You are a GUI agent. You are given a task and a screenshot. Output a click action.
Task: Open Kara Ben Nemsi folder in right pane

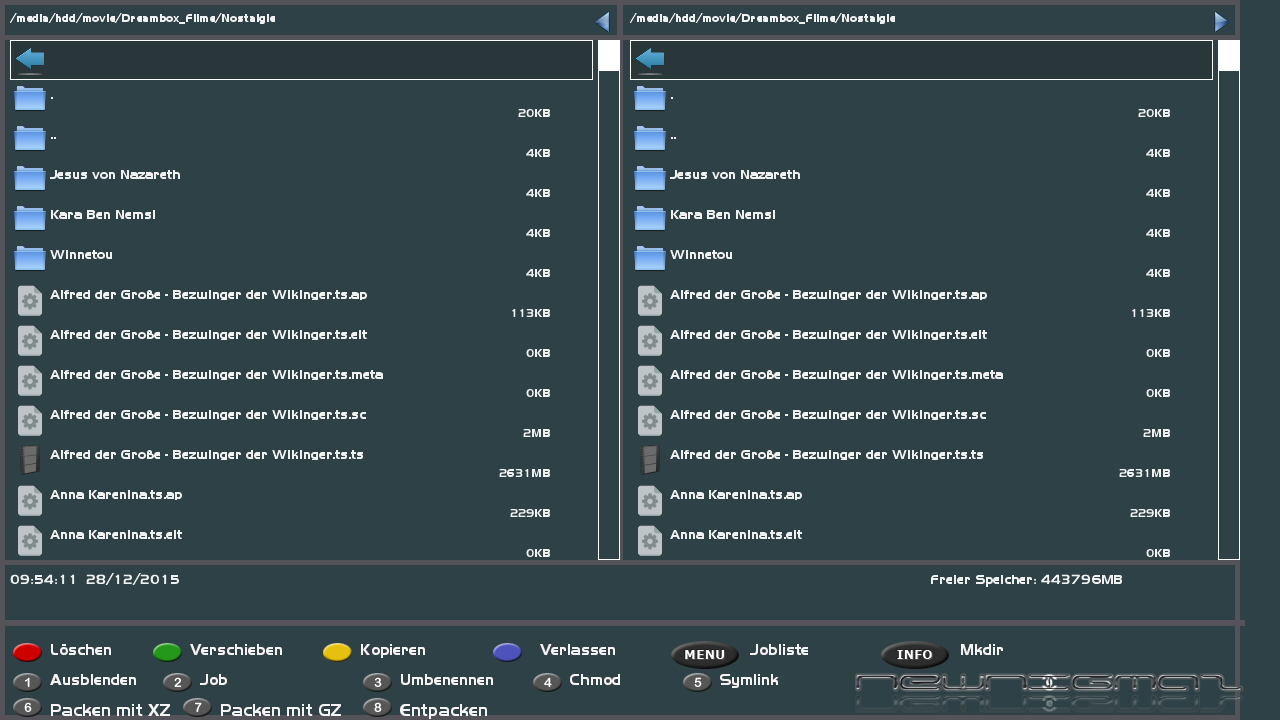722,215
